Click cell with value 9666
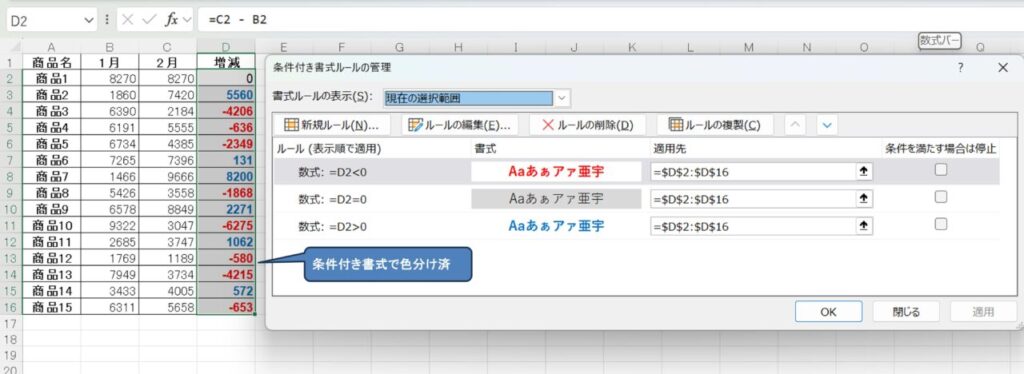1024x374 pixels. (167, 177)
